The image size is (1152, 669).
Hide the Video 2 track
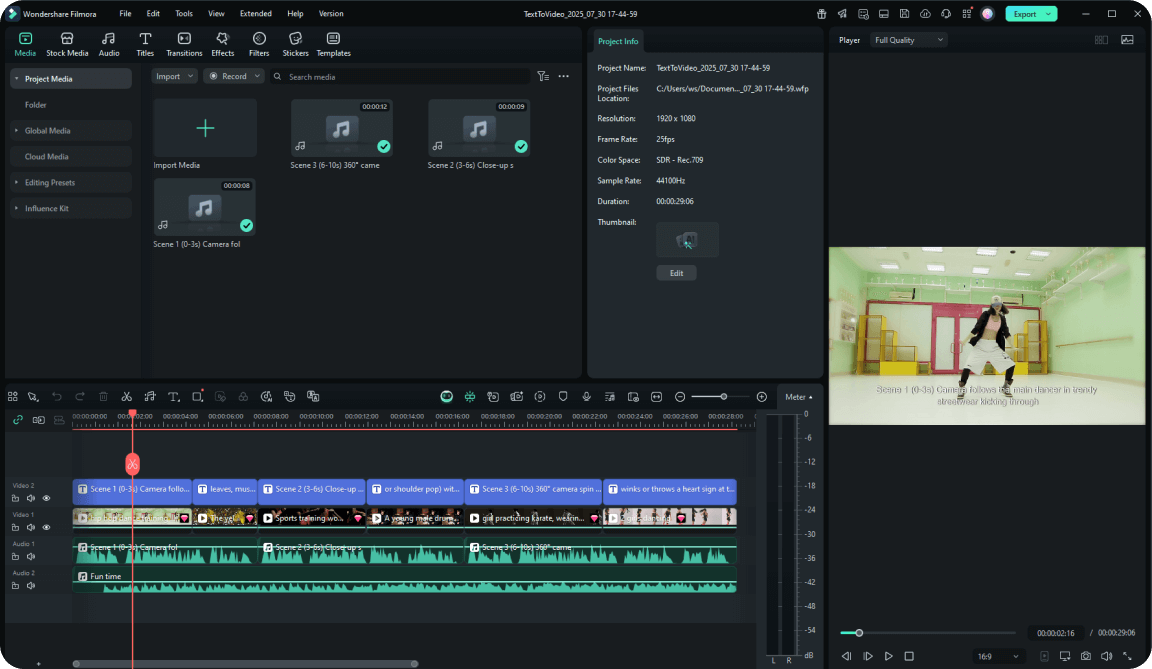pyautogui.click(x=46, y=498)
